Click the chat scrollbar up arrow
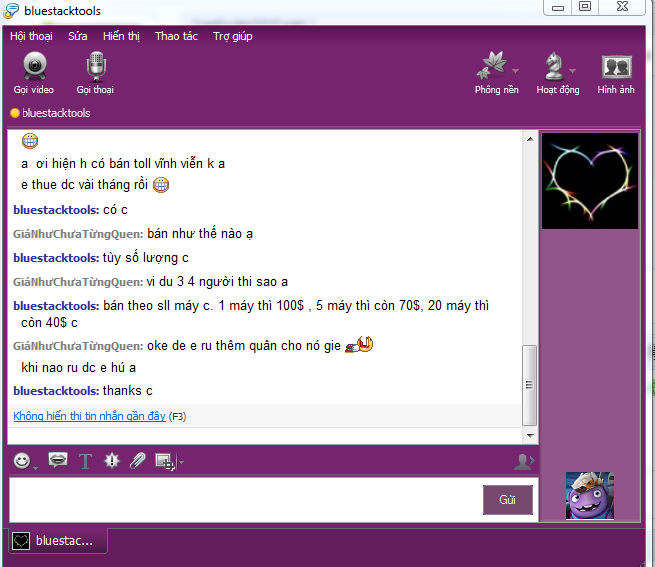Screen dimensions: 655x567 point(530,139)
